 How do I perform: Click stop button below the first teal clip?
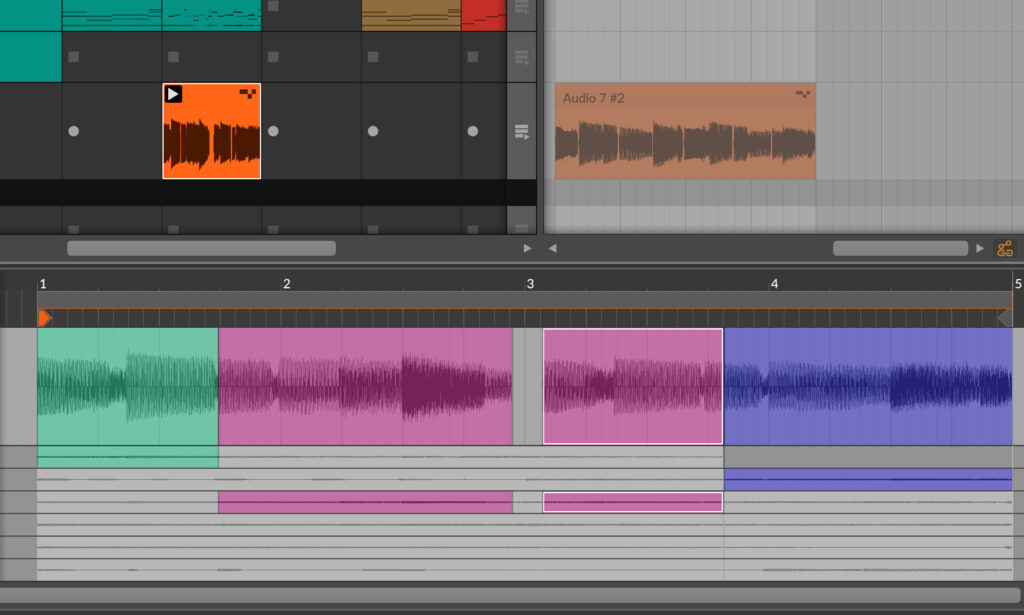(74, 57)
